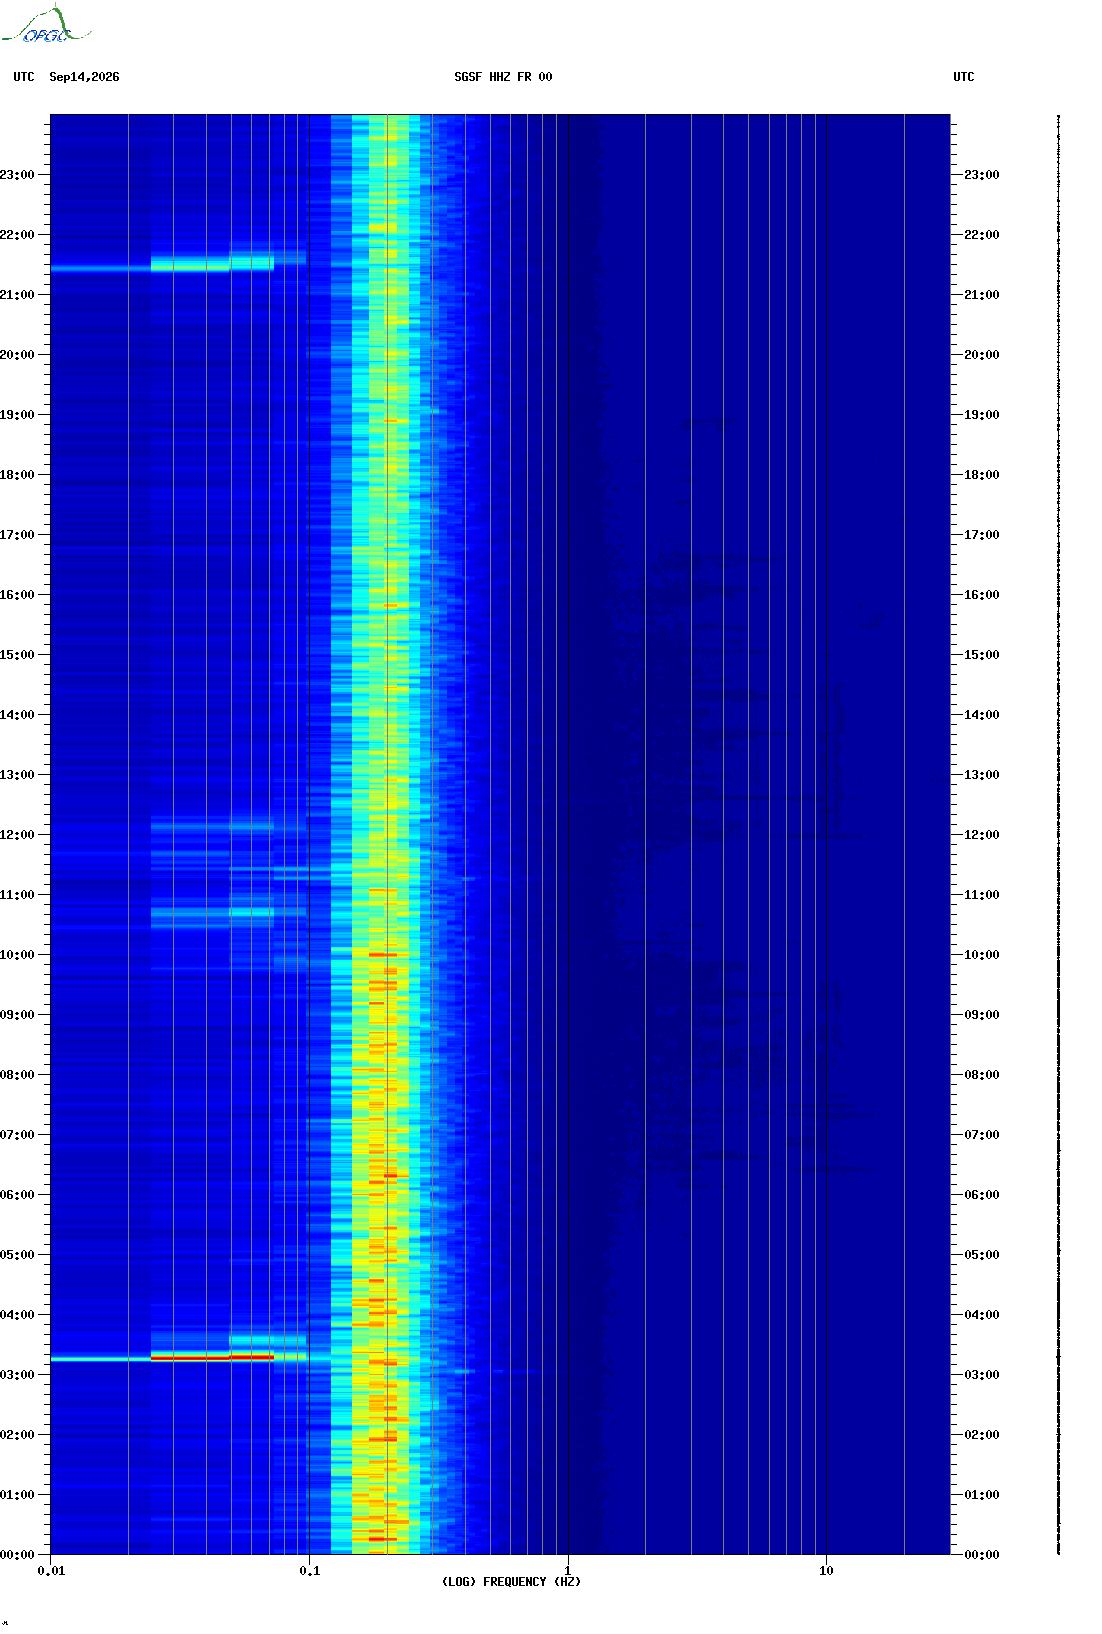Click the 00:00 label on right axis

tap(981, 1555)
